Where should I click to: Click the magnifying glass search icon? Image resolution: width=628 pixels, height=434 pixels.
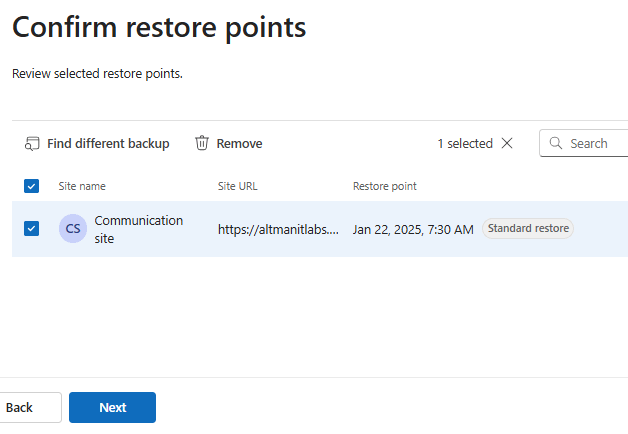556,144
